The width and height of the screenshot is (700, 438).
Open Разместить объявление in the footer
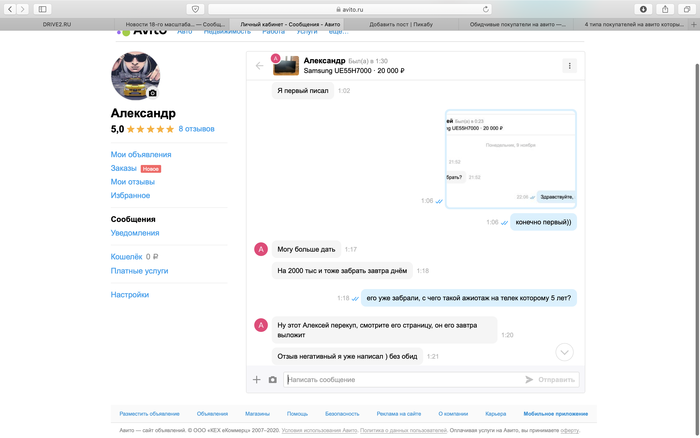(x=149, y=413)
